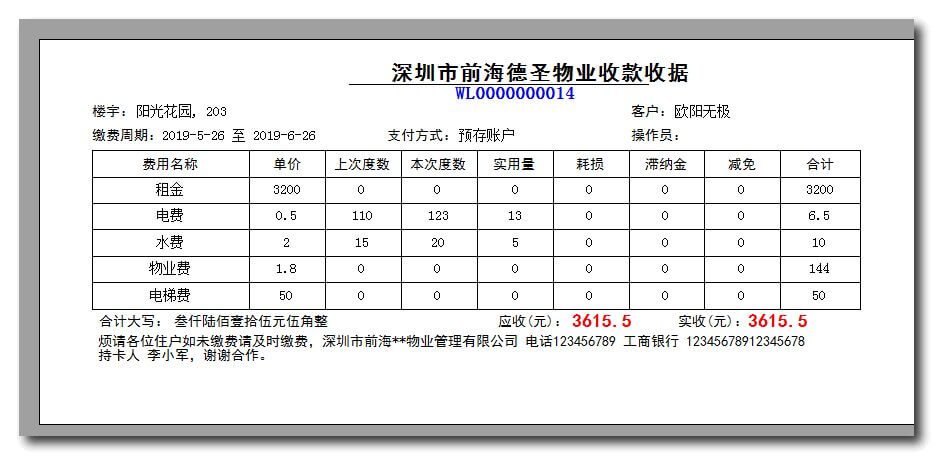Select the blue receipt number WL0000000014

coord(514,94)
